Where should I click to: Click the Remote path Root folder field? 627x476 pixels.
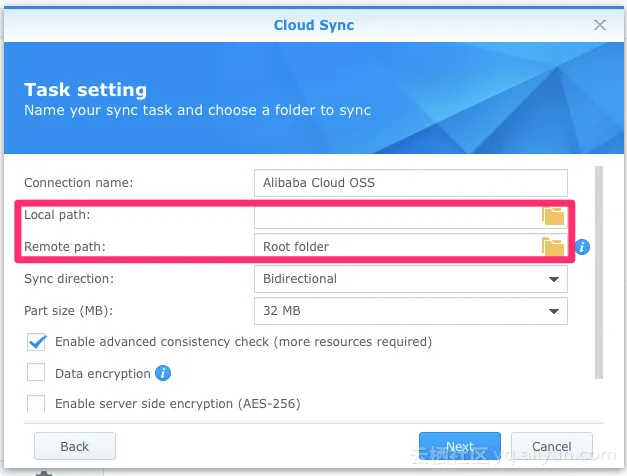397,247
